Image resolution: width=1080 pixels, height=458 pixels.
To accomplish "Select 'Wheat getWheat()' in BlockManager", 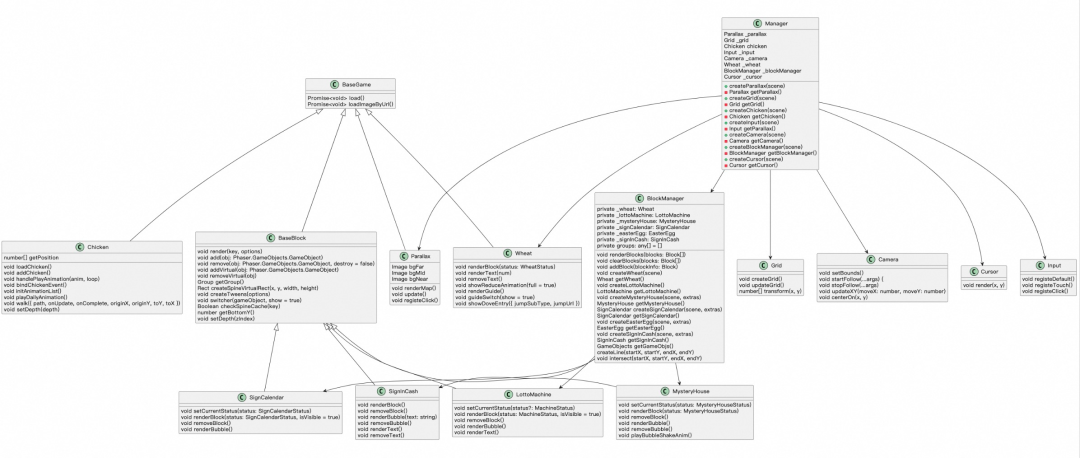I will pyautogui.click(x=619, y=279).
